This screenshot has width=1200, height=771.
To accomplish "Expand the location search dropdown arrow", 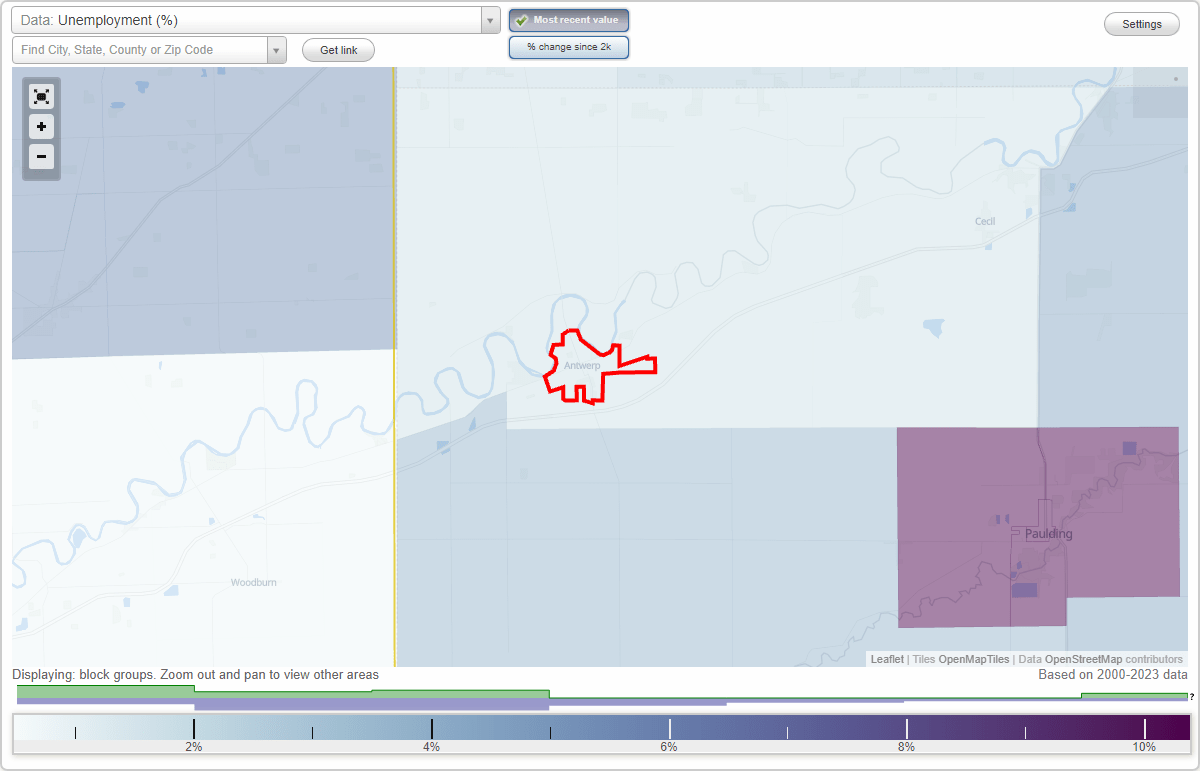I will (x=276, y=50).
